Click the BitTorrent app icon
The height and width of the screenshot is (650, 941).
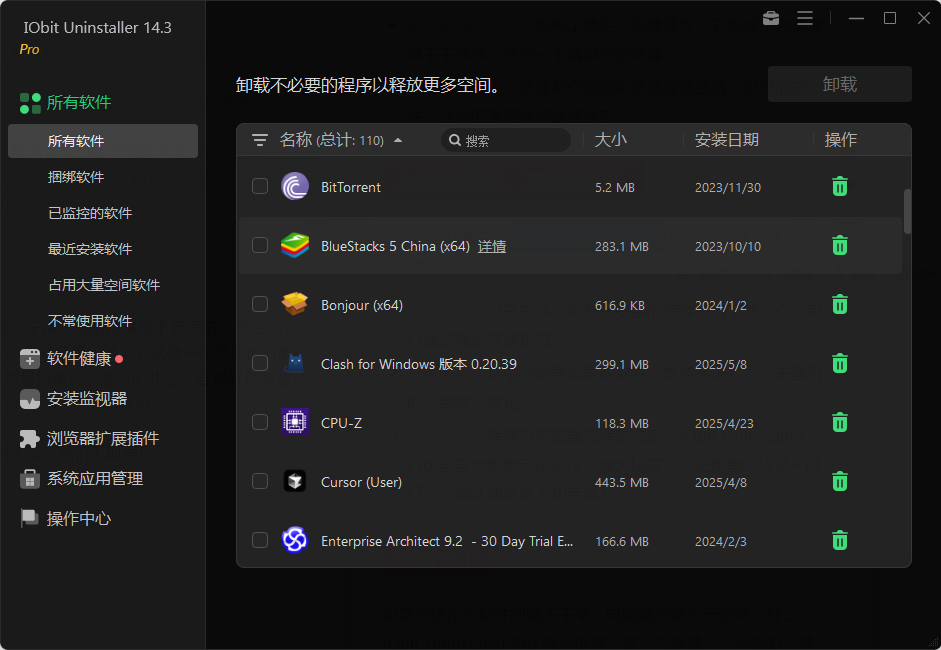(295, 187)
